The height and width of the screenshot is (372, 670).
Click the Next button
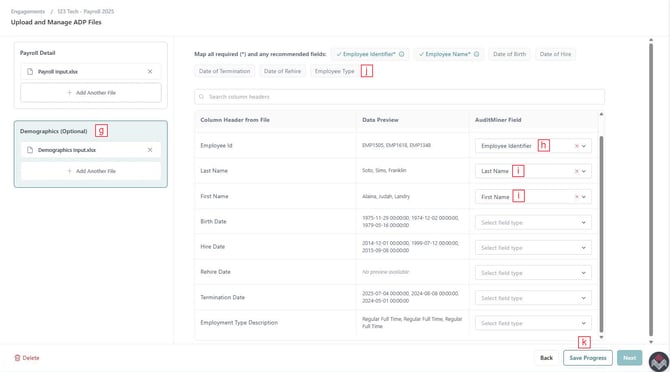629,358
